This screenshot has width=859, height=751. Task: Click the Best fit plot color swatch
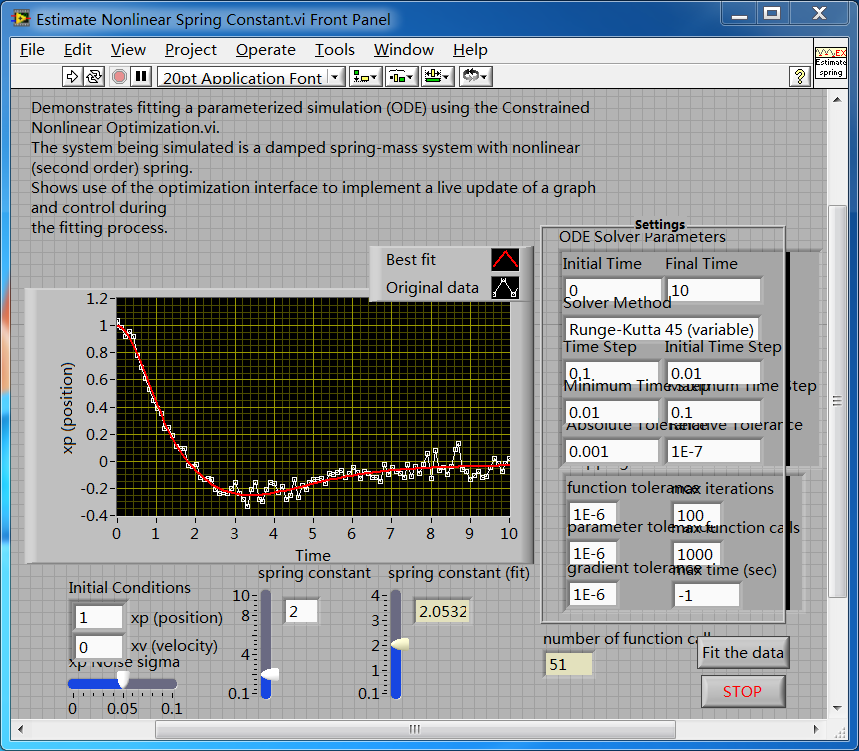click(505, 260)
